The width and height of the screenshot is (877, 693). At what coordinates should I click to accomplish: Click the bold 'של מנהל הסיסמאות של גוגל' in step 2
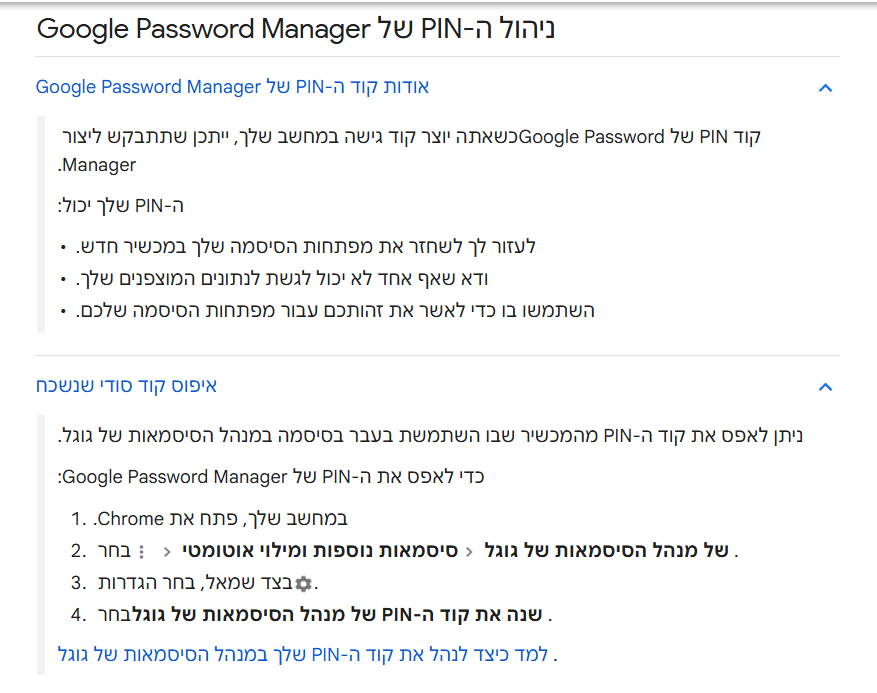point(606,550)
